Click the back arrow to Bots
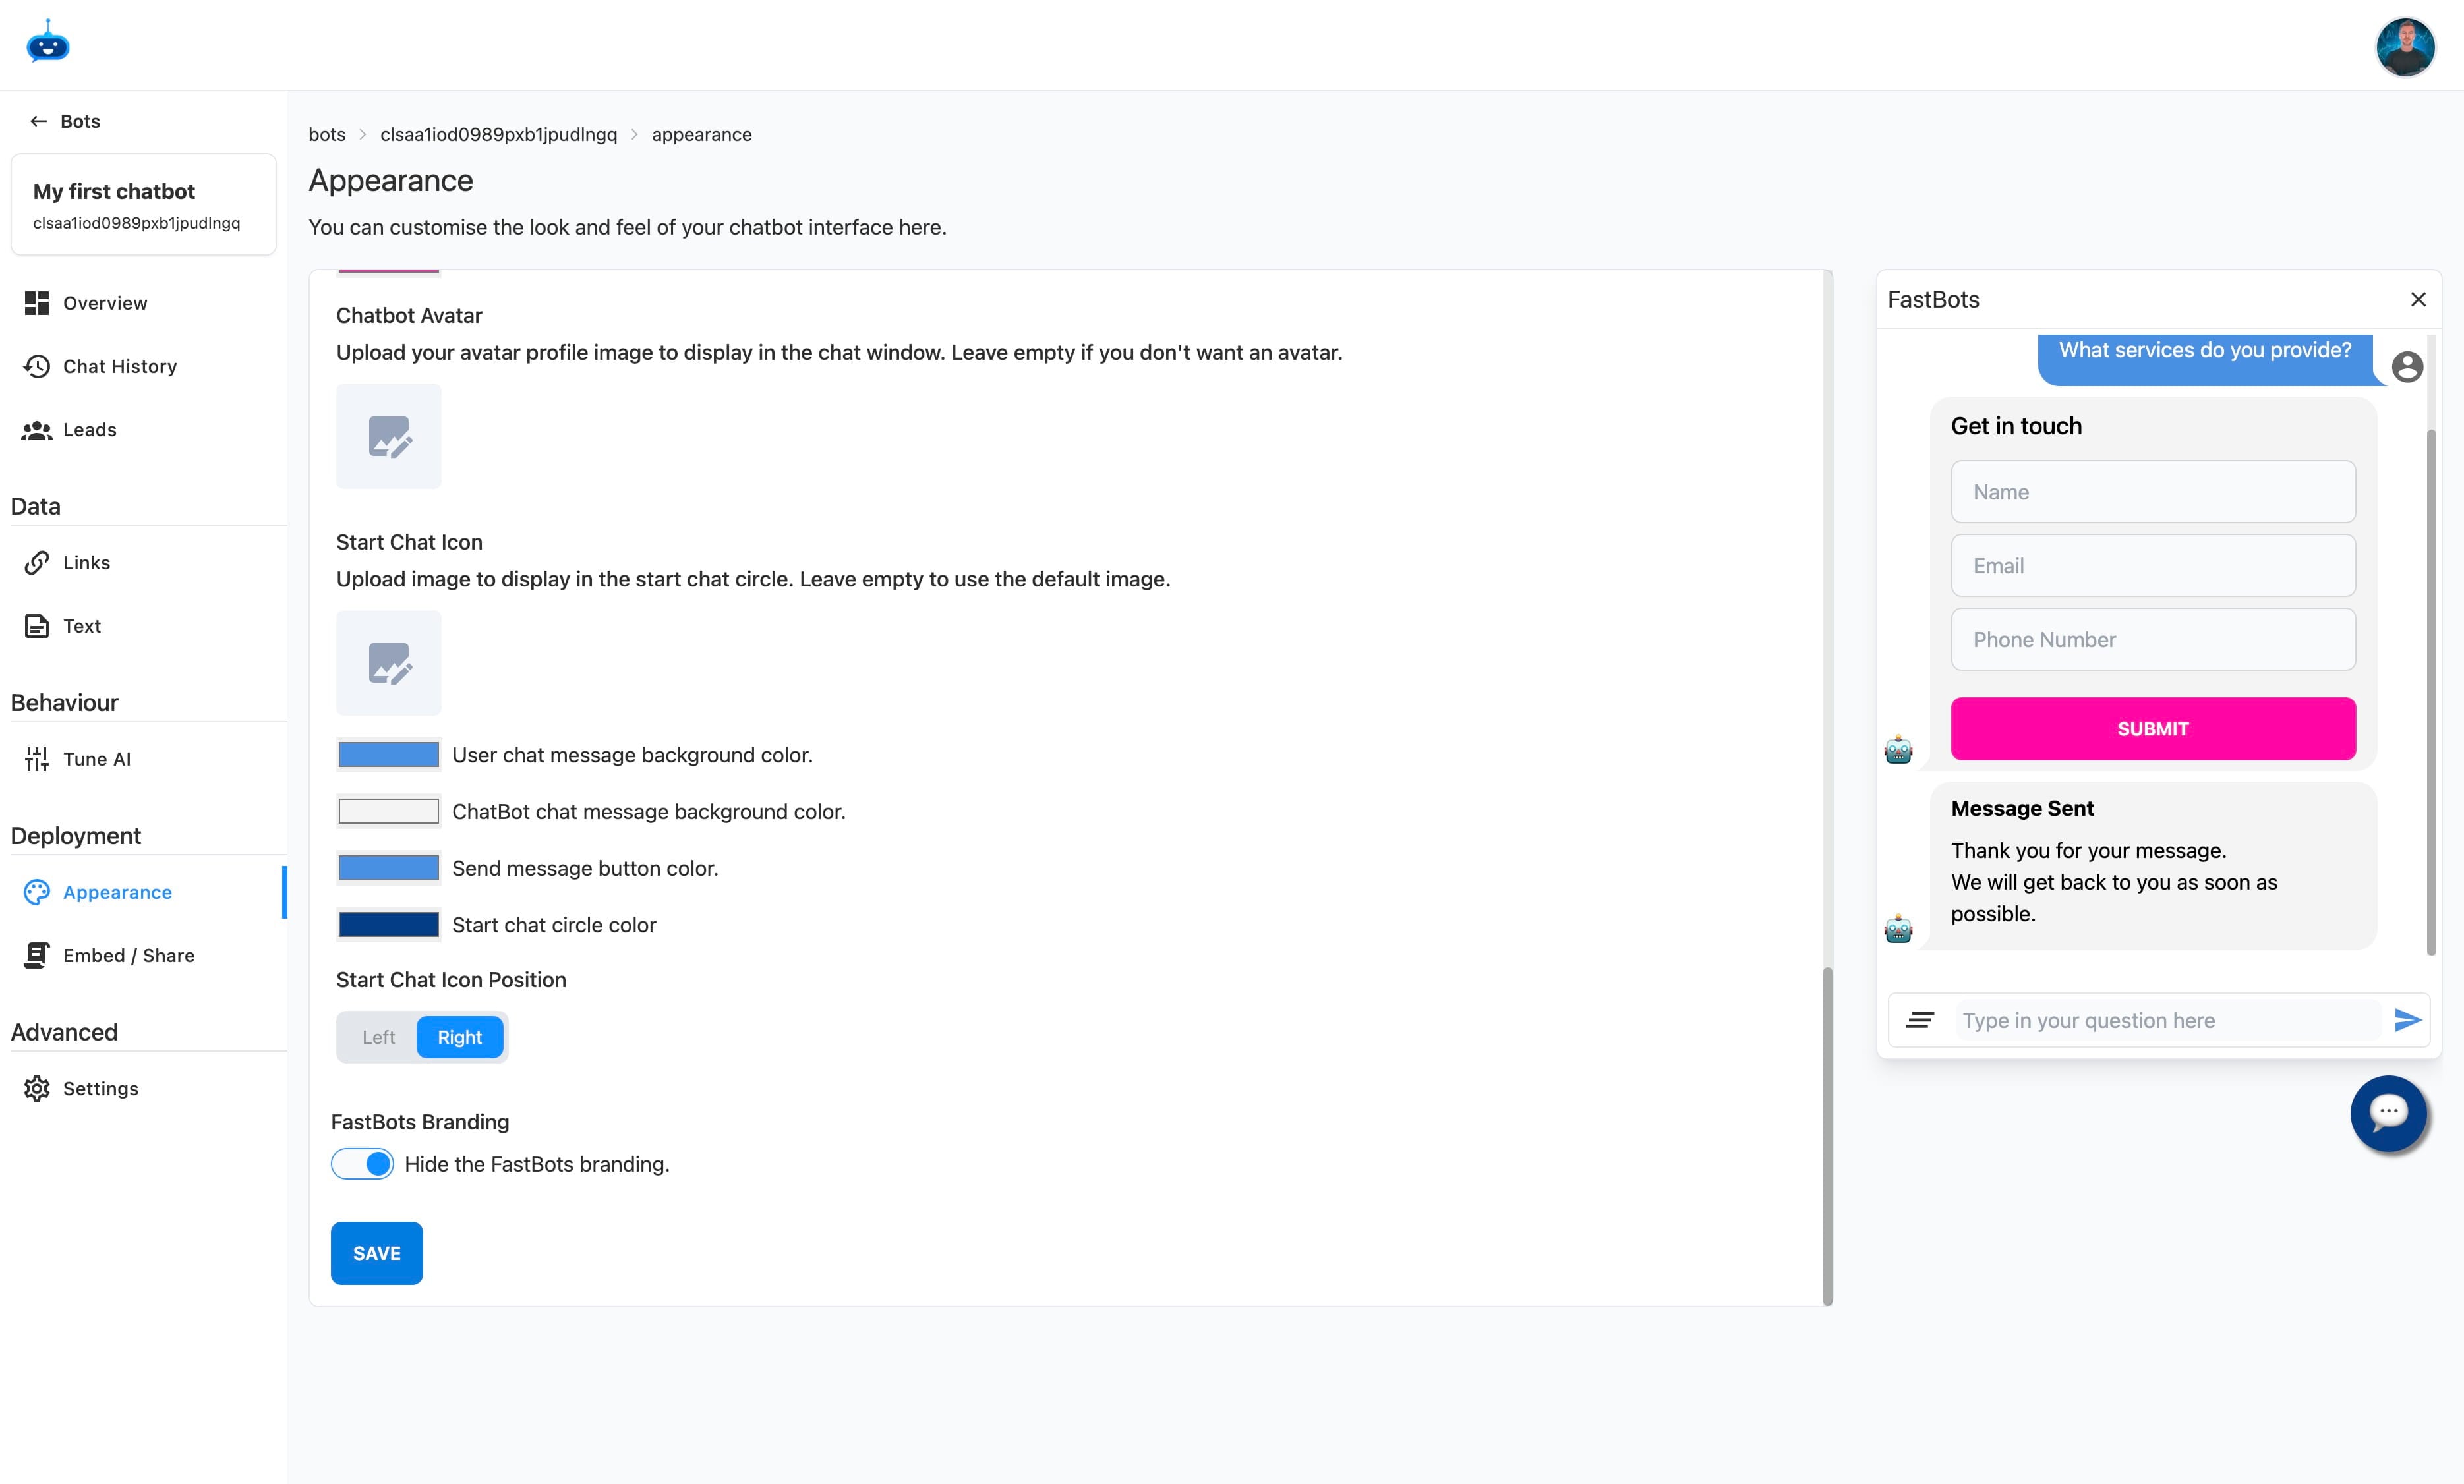This screenshot has height=1484, width=2464. [39, 121]
